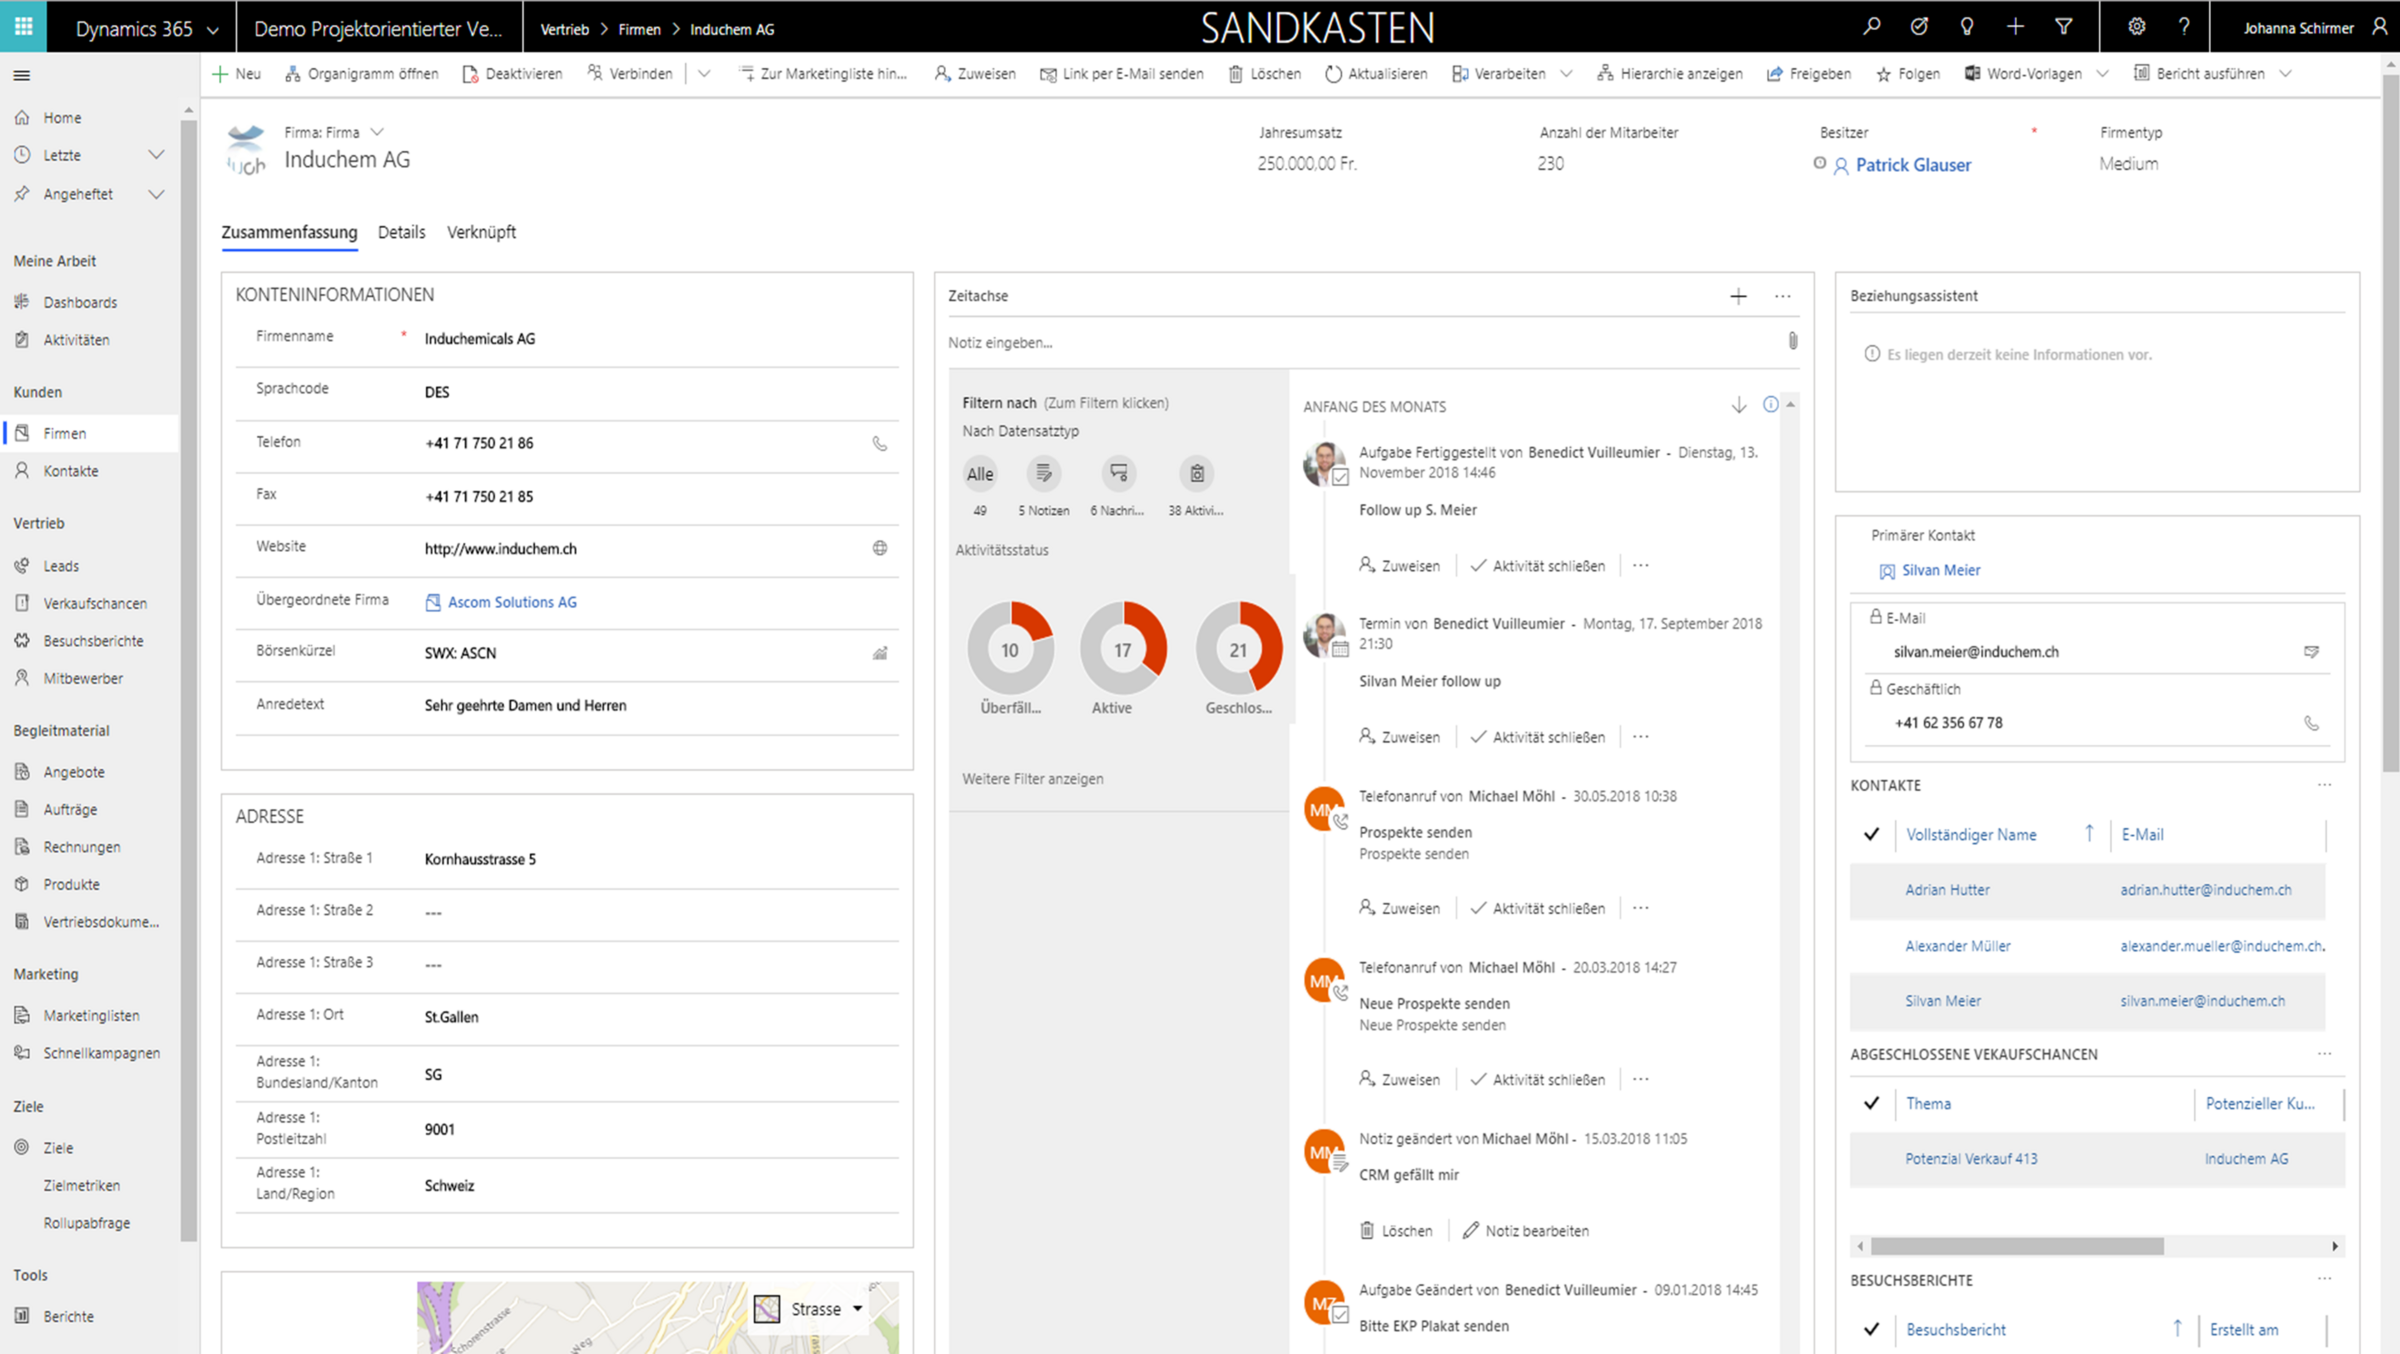The height and width of the screenshot is (1354, 2400).
Task: Open Firmen in the sidebar
Action: [x=89, y=433]
